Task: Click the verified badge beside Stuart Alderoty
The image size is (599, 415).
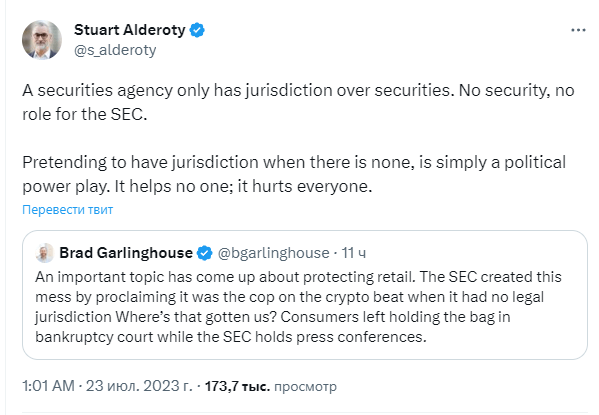Action: (197, 30)
